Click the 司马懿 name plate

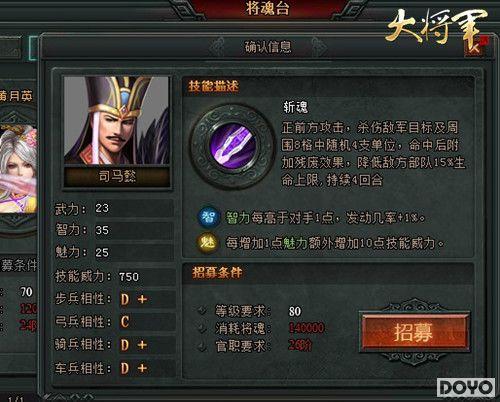pyautogui.click(x=117, y=177)
